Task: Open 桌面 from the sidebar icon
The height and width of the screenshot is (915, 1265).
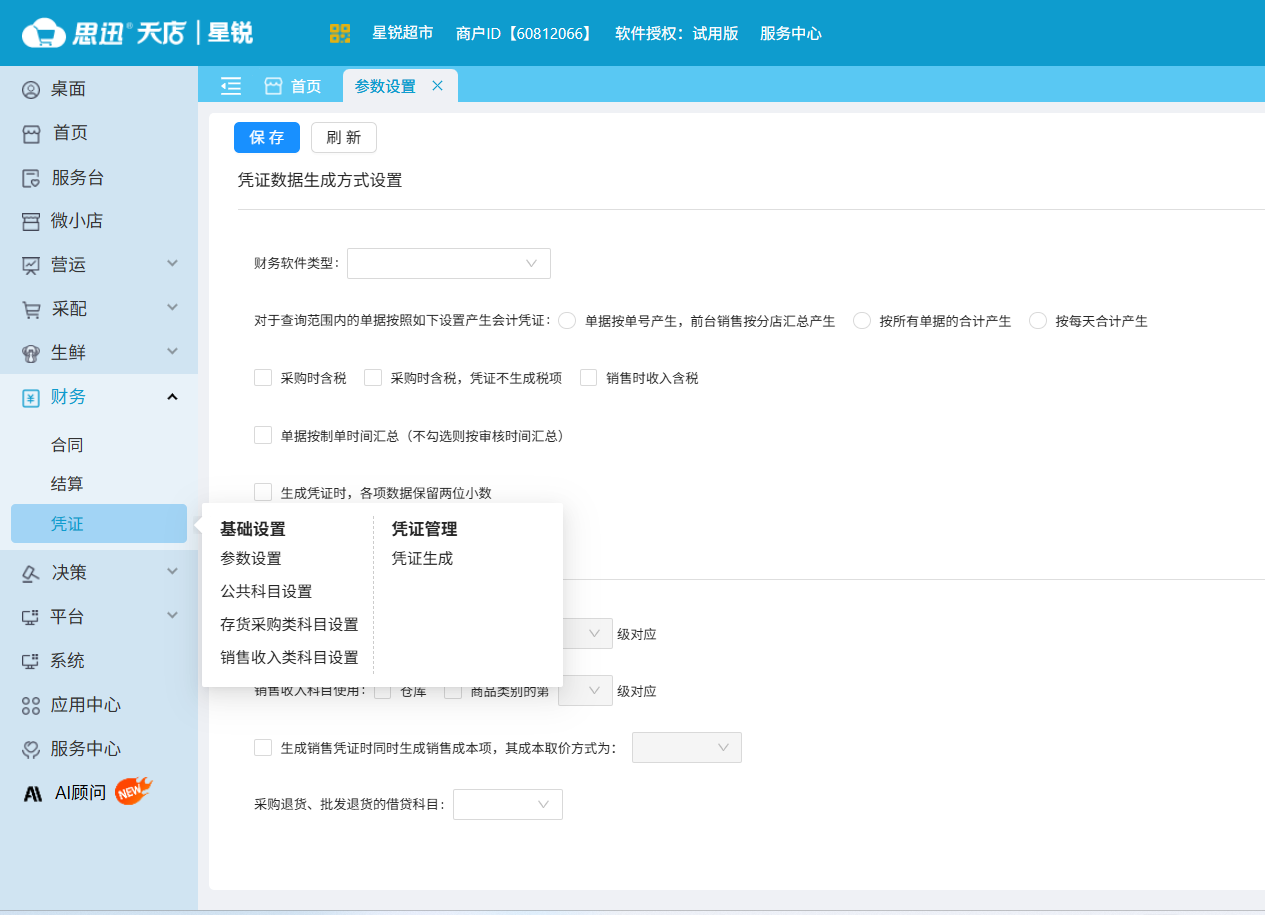Action: [31, 90]
